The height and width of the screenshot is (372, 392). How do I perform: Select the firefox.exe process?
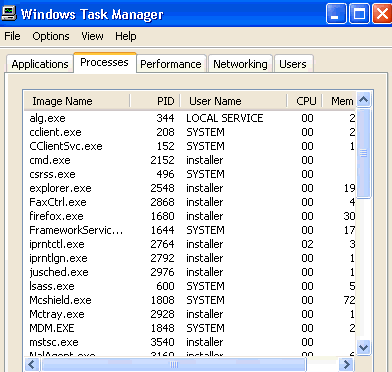[x=190, y=216]
